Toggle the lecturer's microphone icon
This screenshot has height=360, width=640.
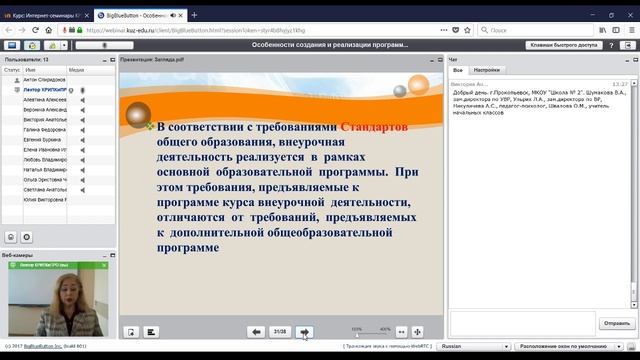tap(82, 90)
